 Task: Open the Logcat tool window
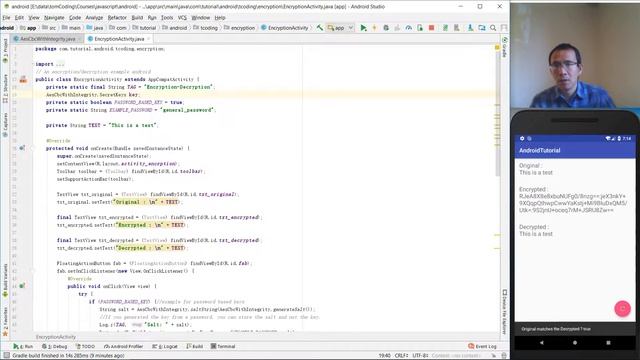[165, 346]
